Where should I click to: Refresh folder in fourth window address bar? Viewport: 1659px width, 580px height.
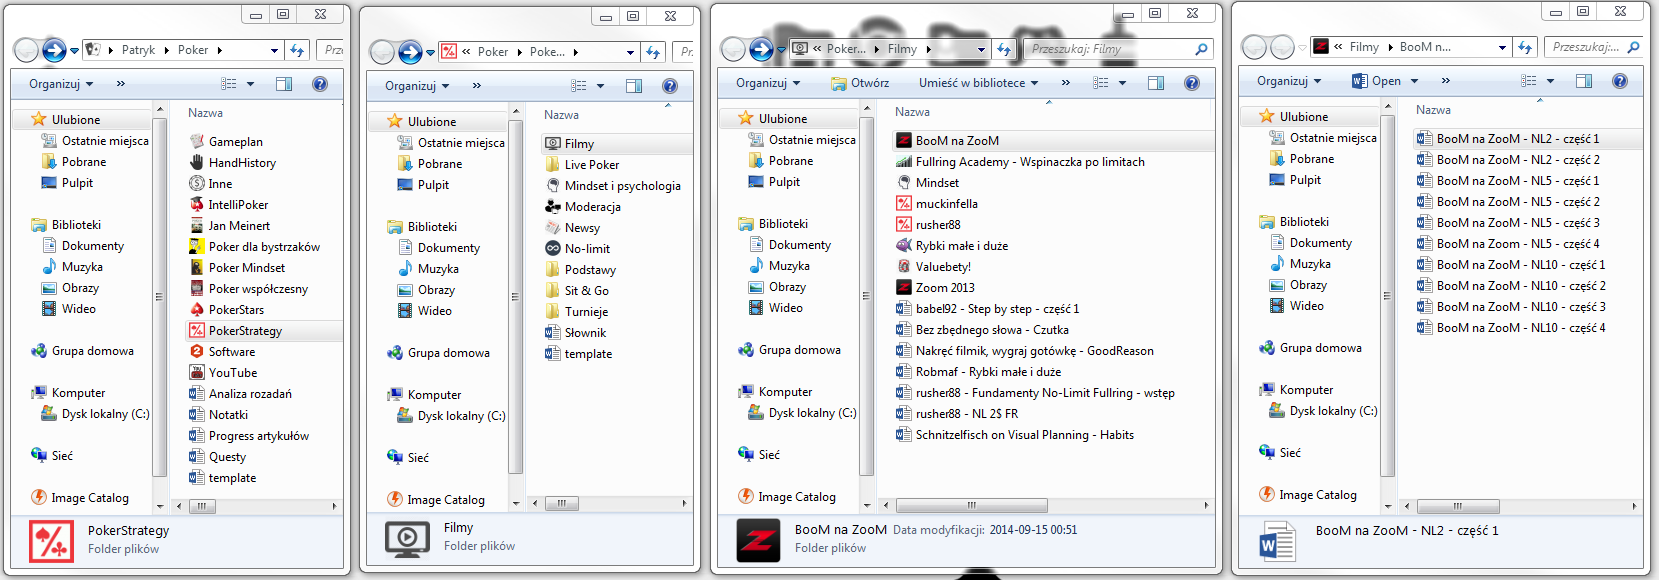(x=1525, y=47)
